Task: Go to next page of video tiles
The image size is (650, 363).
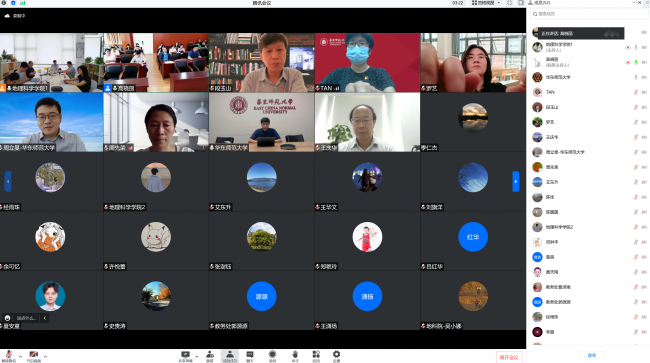Action: [516, 182]
